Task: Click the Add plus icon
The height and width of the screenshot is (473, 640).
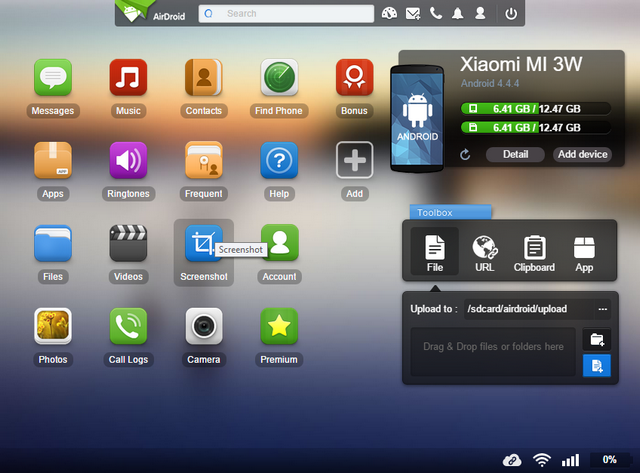Action: point(354,160)
